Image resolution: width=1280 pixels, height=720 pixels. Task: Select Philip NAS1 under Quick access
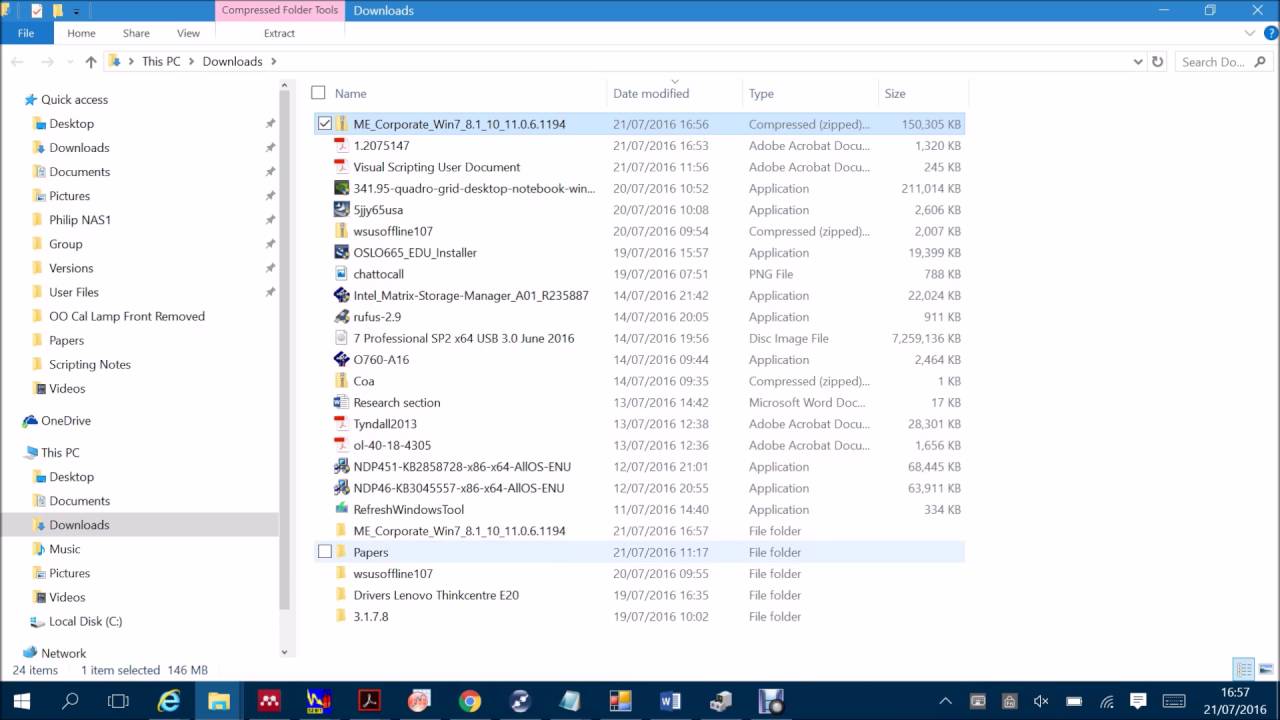[80, 220]
